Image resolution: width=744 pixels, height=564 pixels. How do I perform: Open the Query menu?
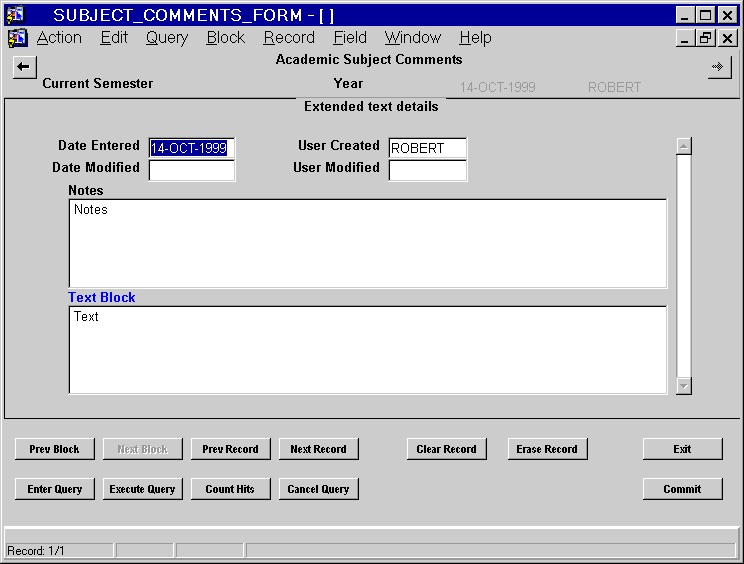(167, 37)
